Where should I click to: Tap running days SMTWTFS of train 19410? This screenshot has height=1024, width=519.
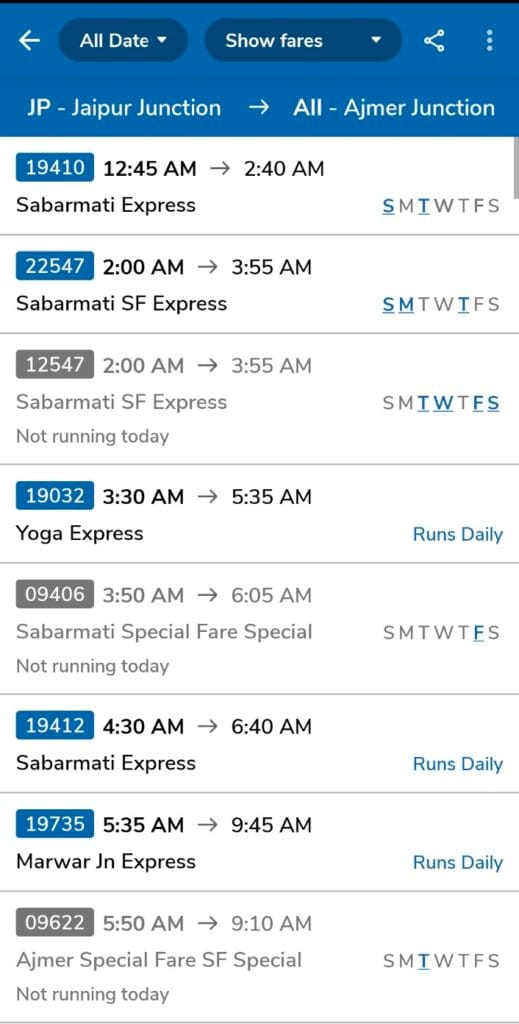(x=441, y=206)
